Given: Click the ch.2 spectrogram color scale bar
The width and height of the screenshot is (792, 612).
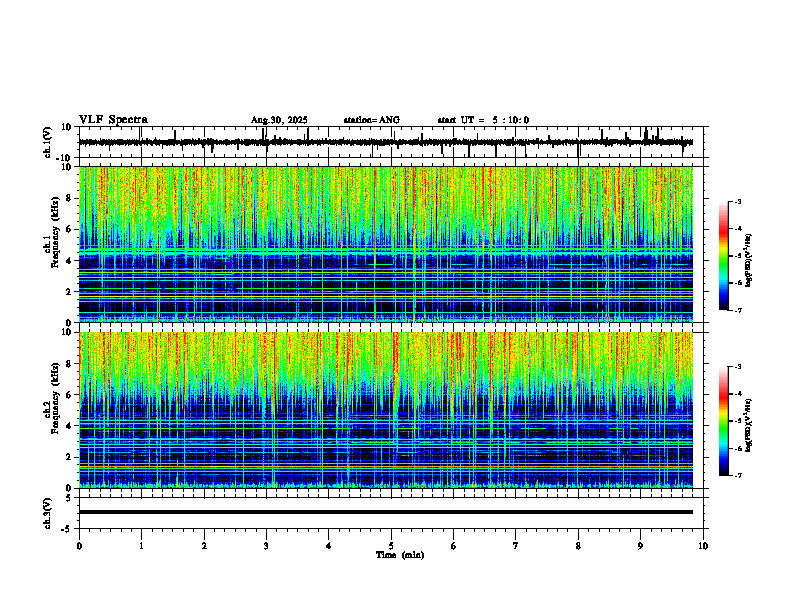Looking at the screenshot, I should (x=723, y=421).
